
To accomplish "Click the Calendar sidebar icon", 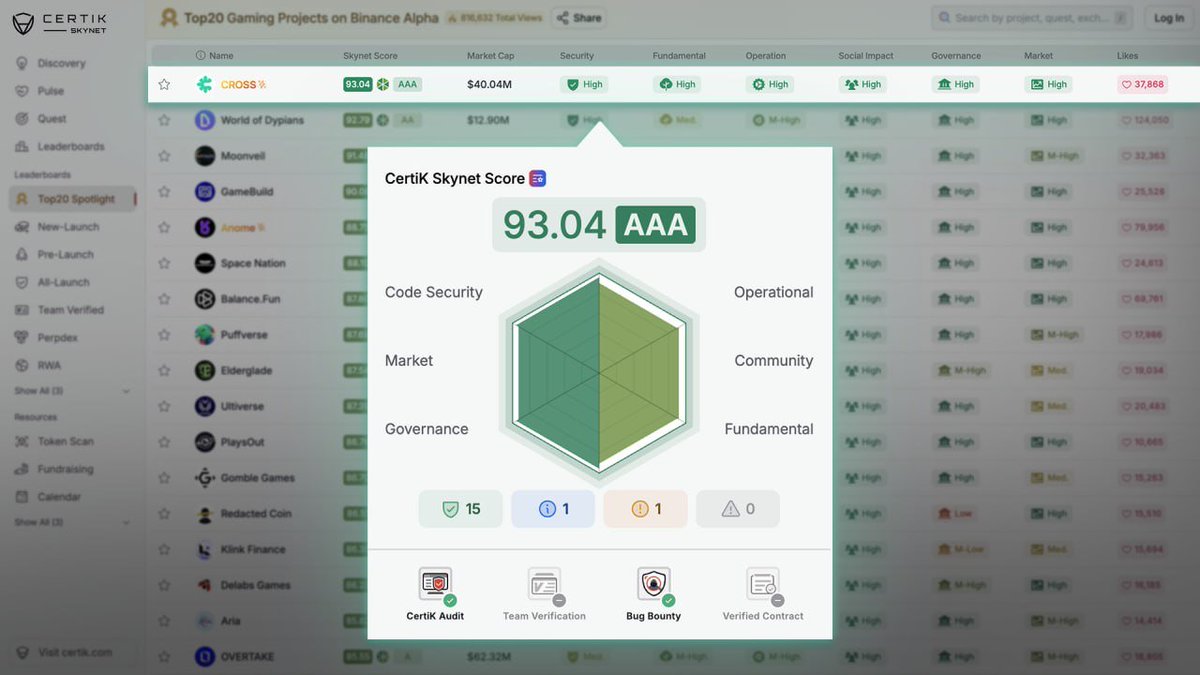I will (x=21, y=497).
